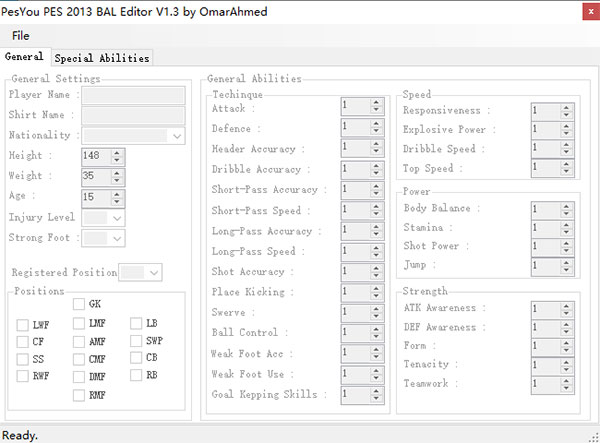Increase Attack value with up arrow

coord(376,103)
